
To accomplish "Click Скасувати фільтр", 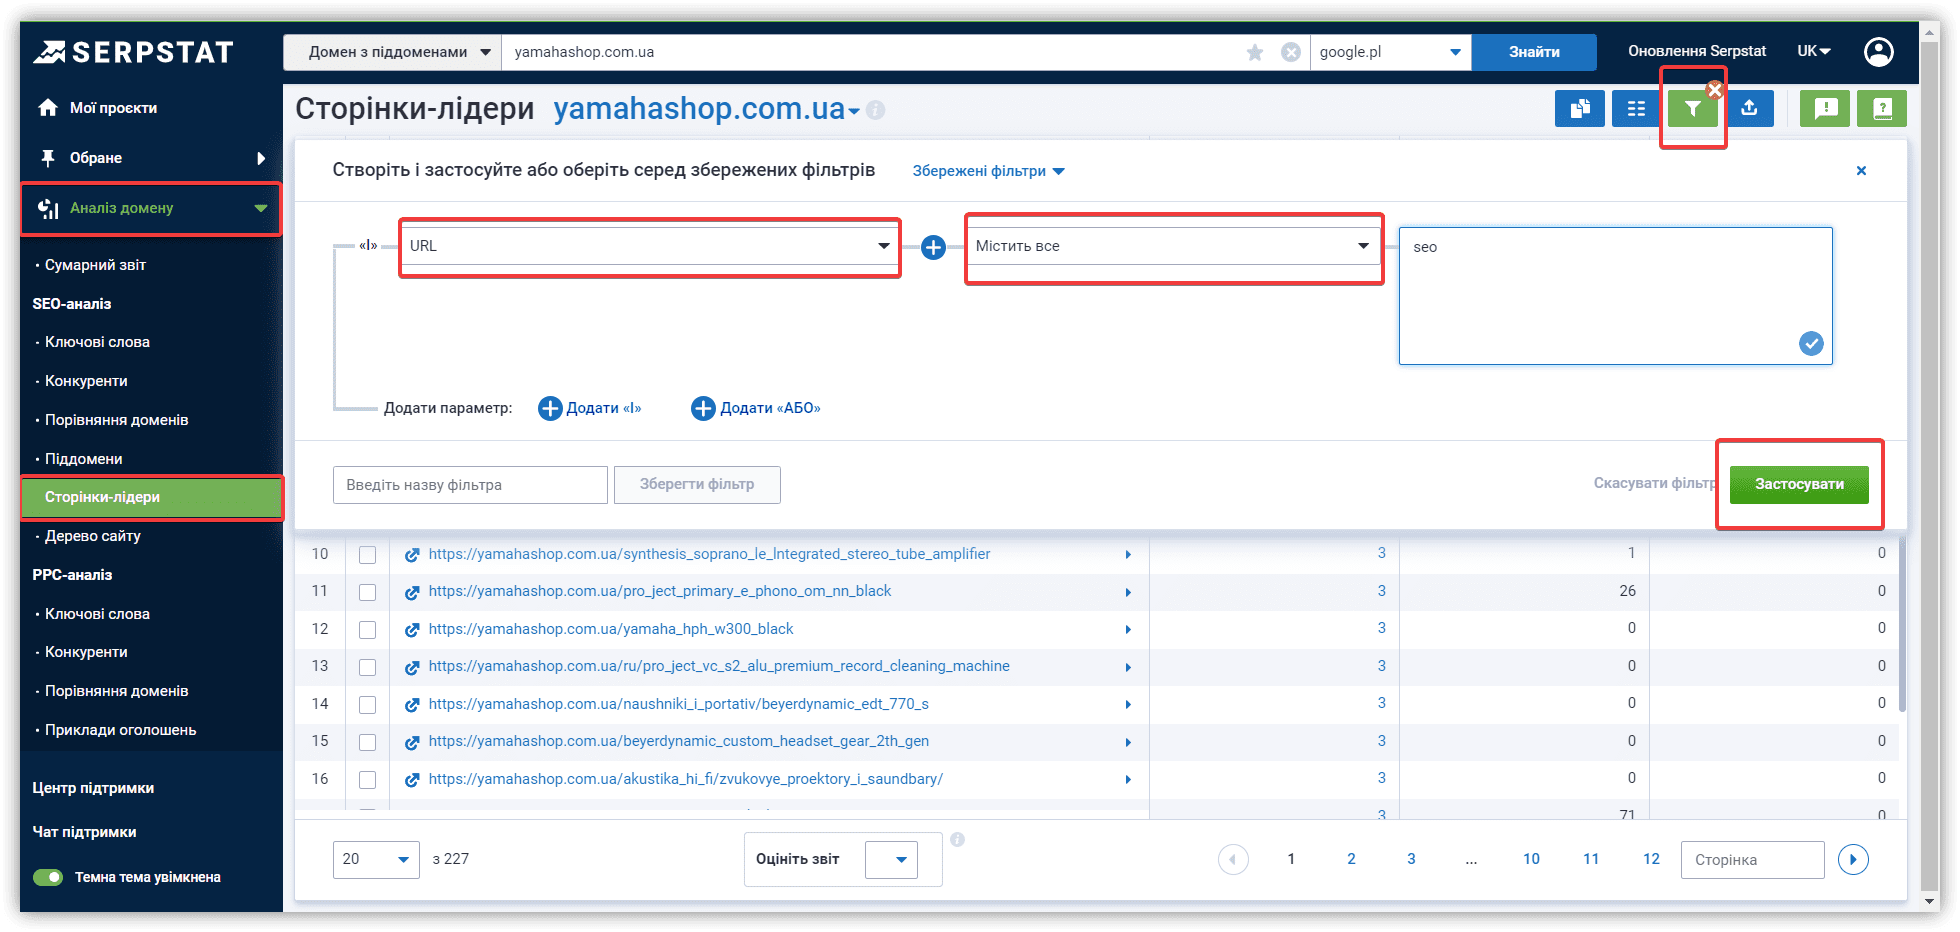I will click(x=1655, y=483).
